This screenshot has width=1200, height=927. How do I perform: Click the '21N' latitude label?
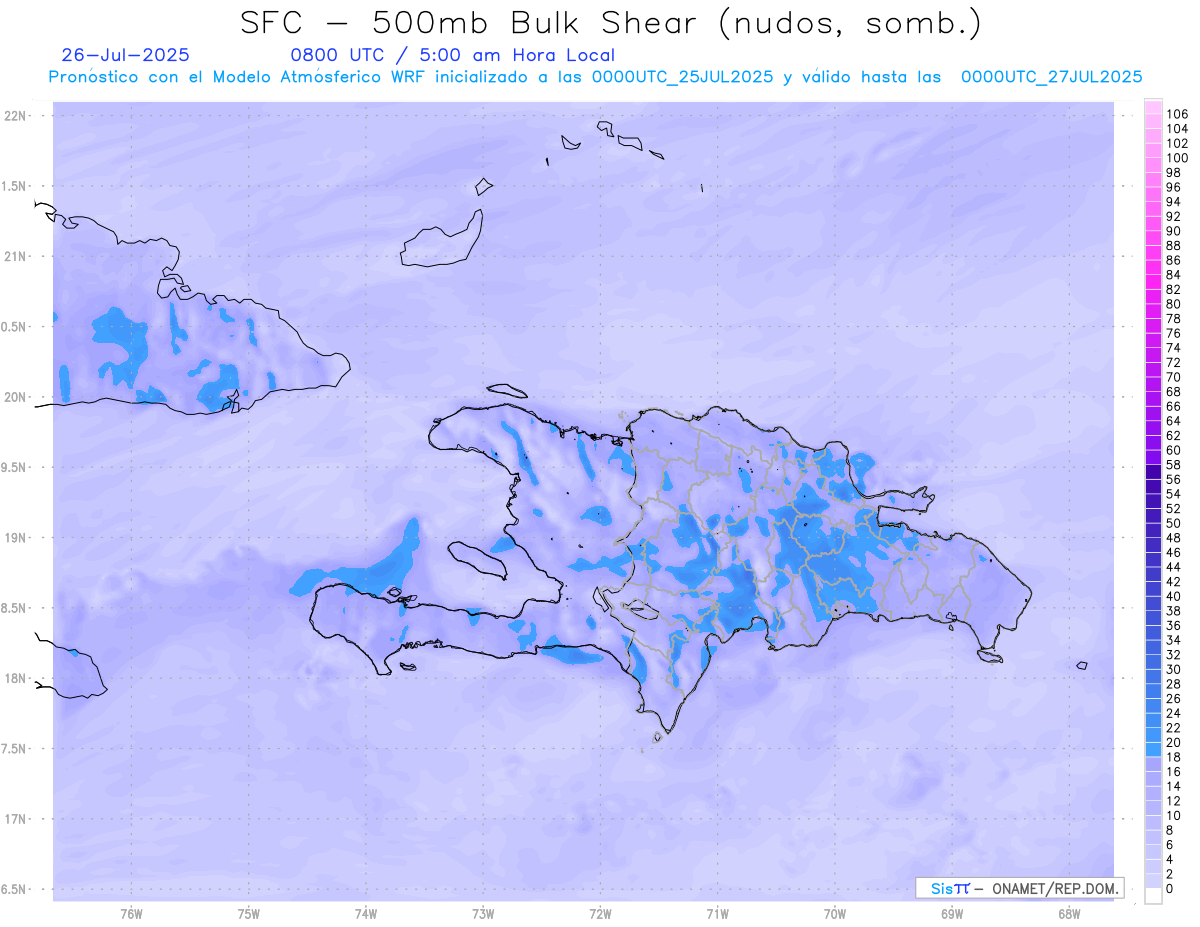[16, 257]
